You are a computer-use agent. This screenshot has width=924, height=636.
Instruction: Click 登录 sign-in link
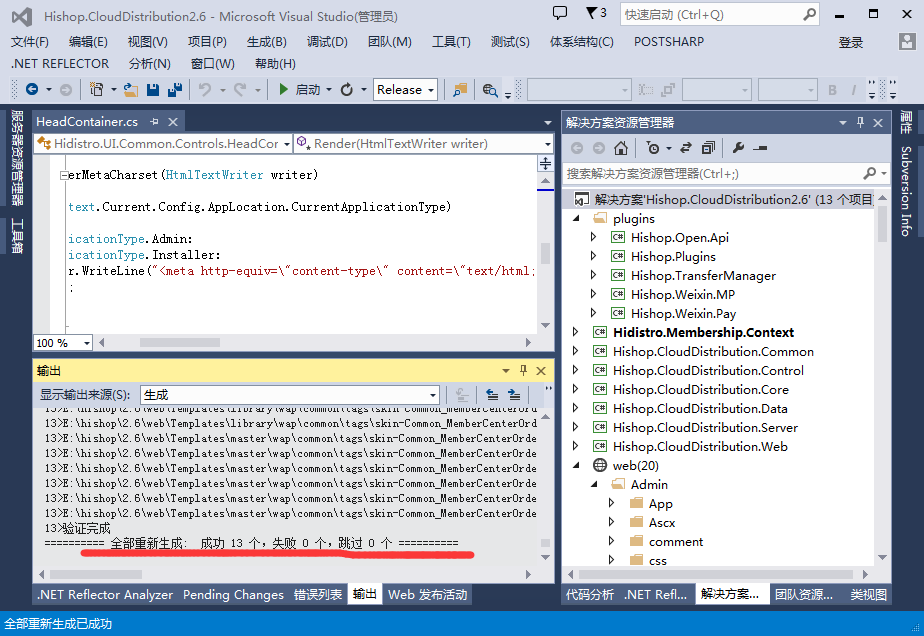pyautogui.click(x=850, y=42)
